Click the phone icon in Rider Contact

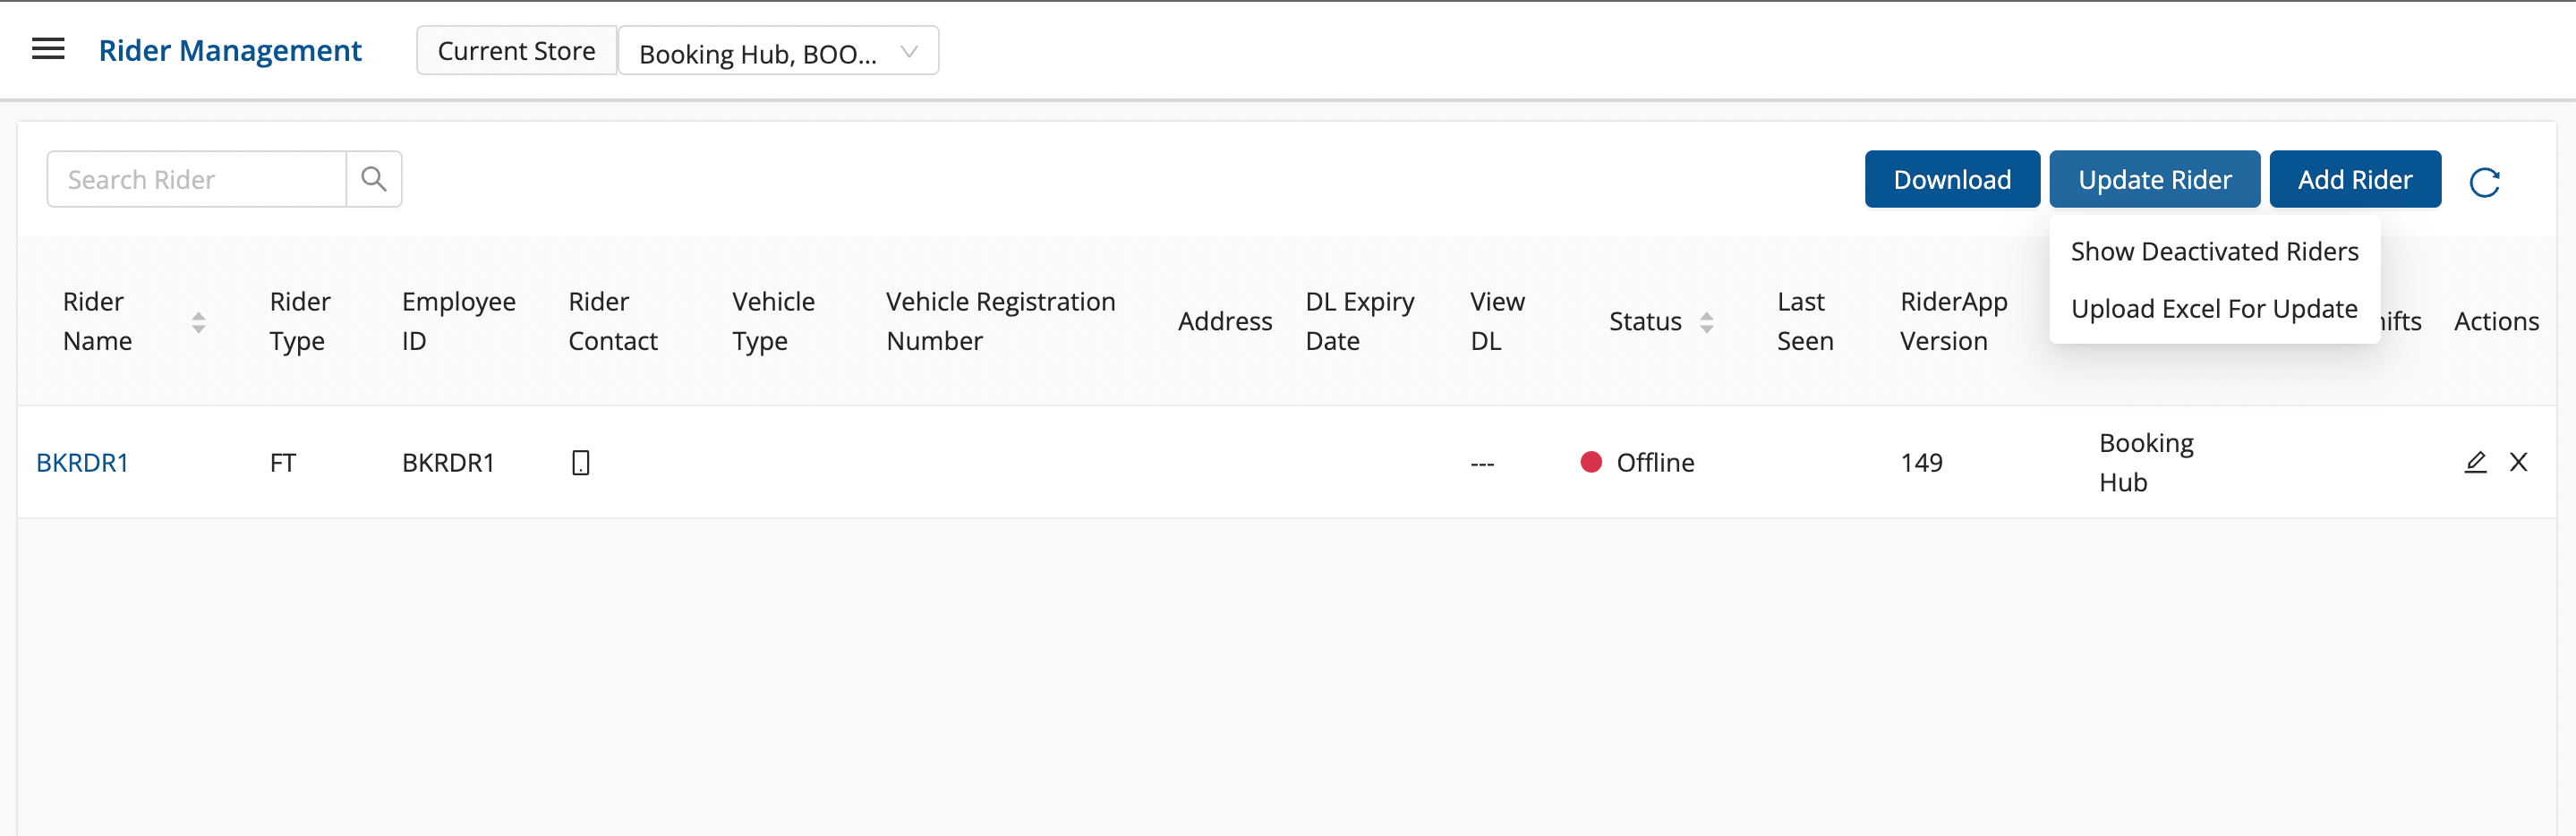[580, 463]
